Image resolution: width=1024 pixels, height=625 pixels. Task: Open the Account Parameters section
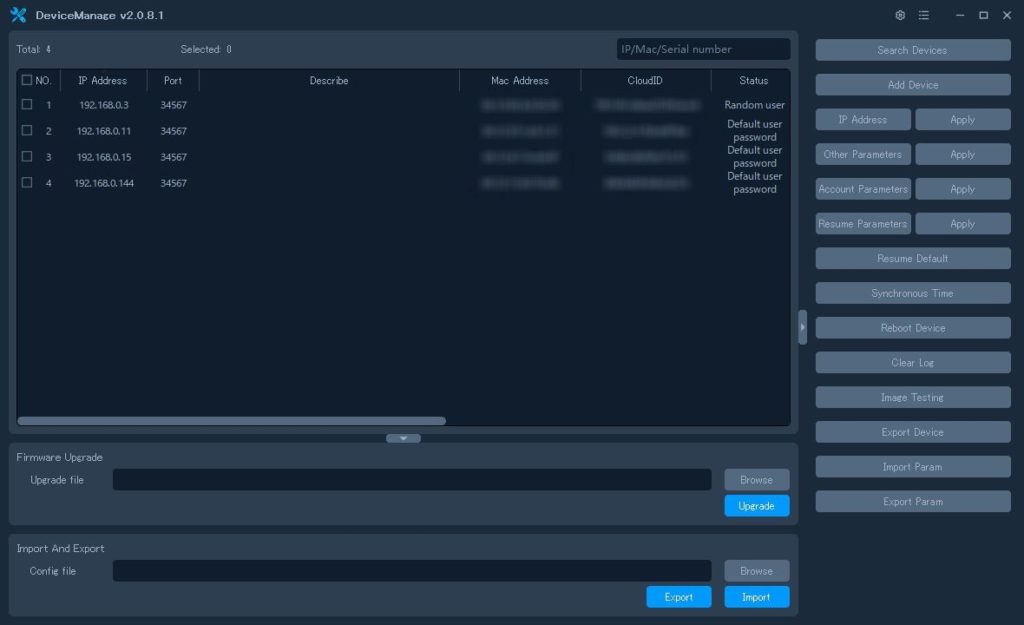[863, 189]
